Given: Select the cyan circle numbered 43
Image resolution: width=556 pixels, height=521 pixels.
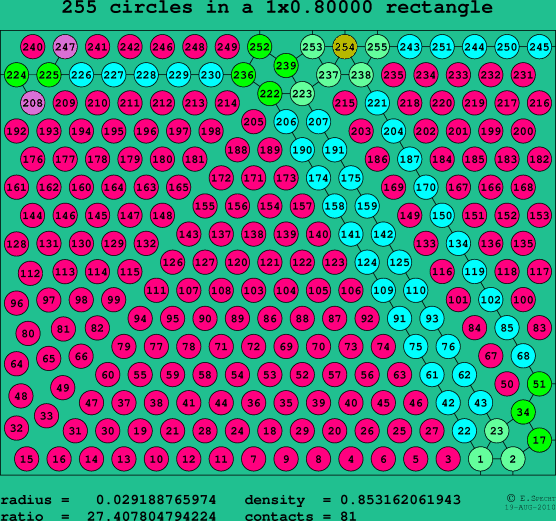Looking at the screenshot, I should pyautogui.click(x=480, y=403).
